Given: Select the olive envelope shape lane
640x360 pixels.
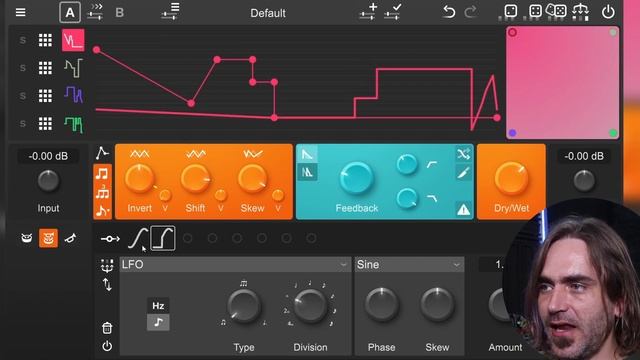Looking at the screenshot, I should (x=73, y=68).
